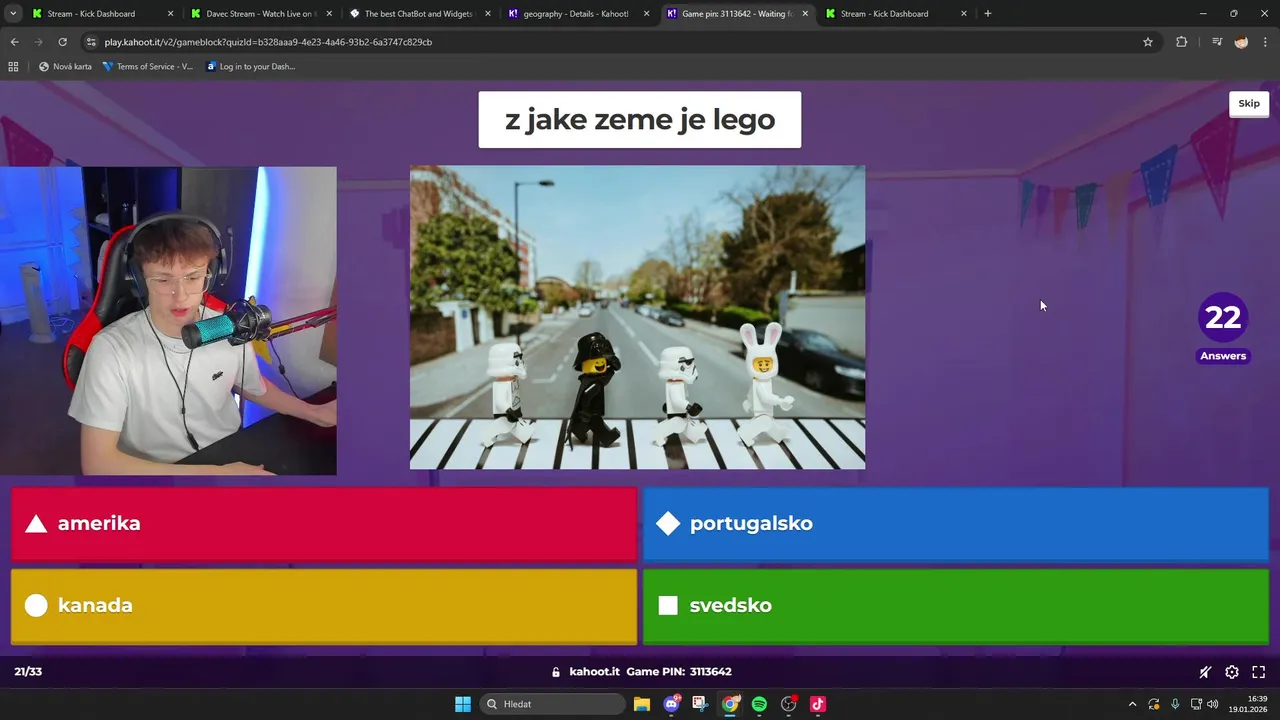Open The best ChatBot and Widgets tab

point(418,14)
